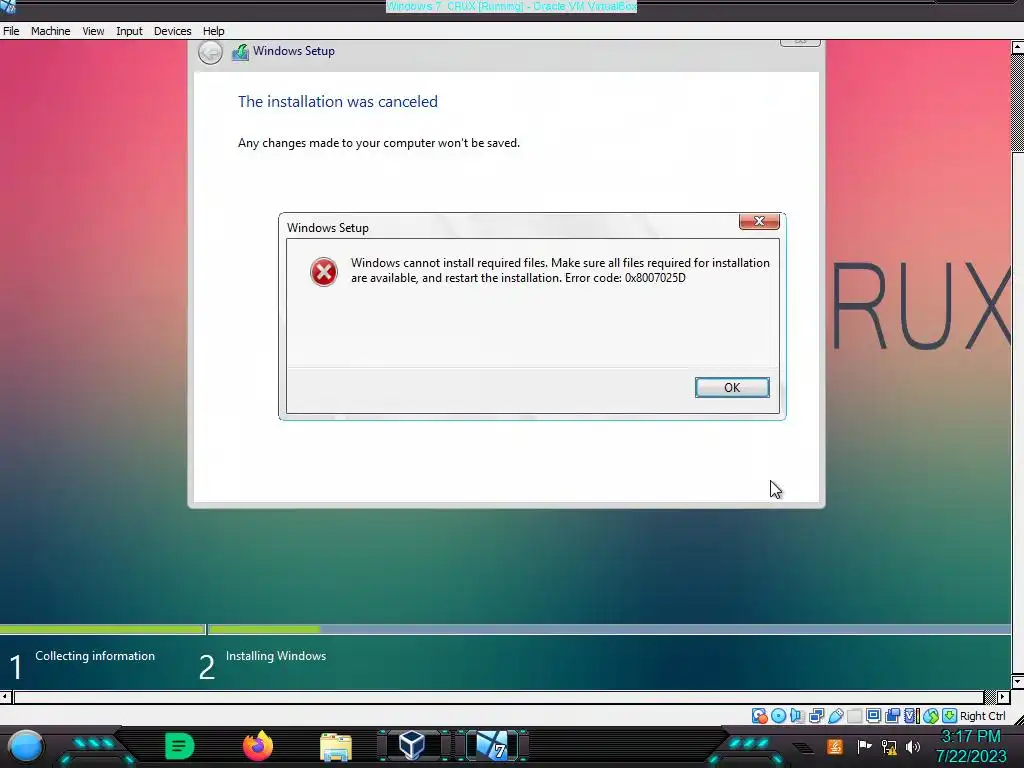The image size is (1024, 768).
Task: Click the shared folders status icon
Action: click(855, 716)
